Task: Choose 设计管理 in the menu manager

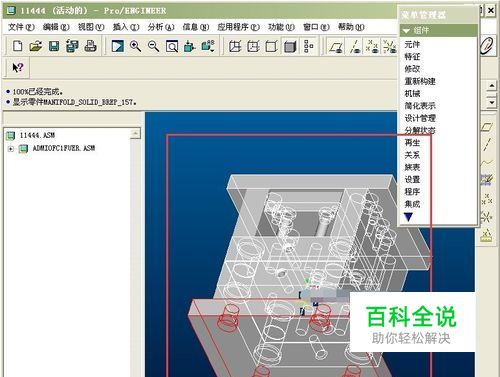Action: [420, 118]
